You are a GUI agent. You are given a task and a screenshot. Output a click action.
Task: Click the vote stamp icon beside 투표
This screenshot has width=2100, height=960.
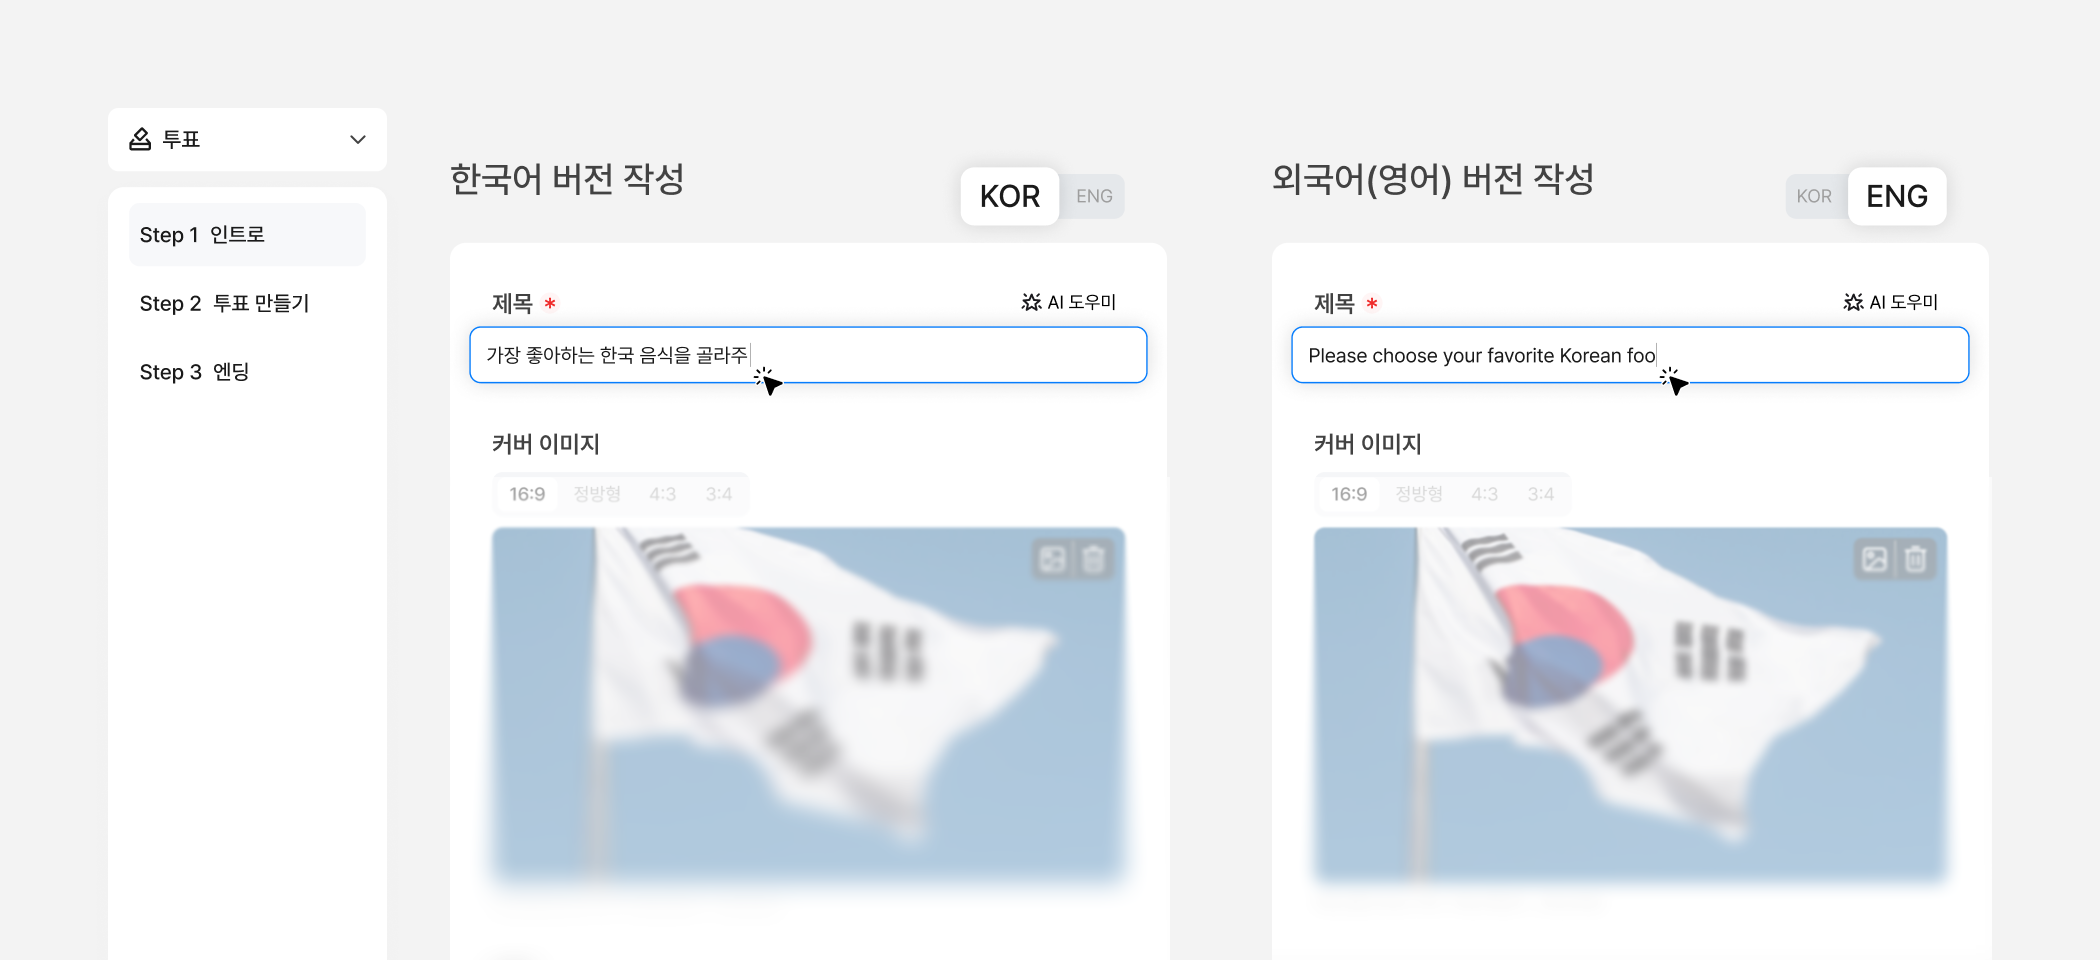(140, 139)
